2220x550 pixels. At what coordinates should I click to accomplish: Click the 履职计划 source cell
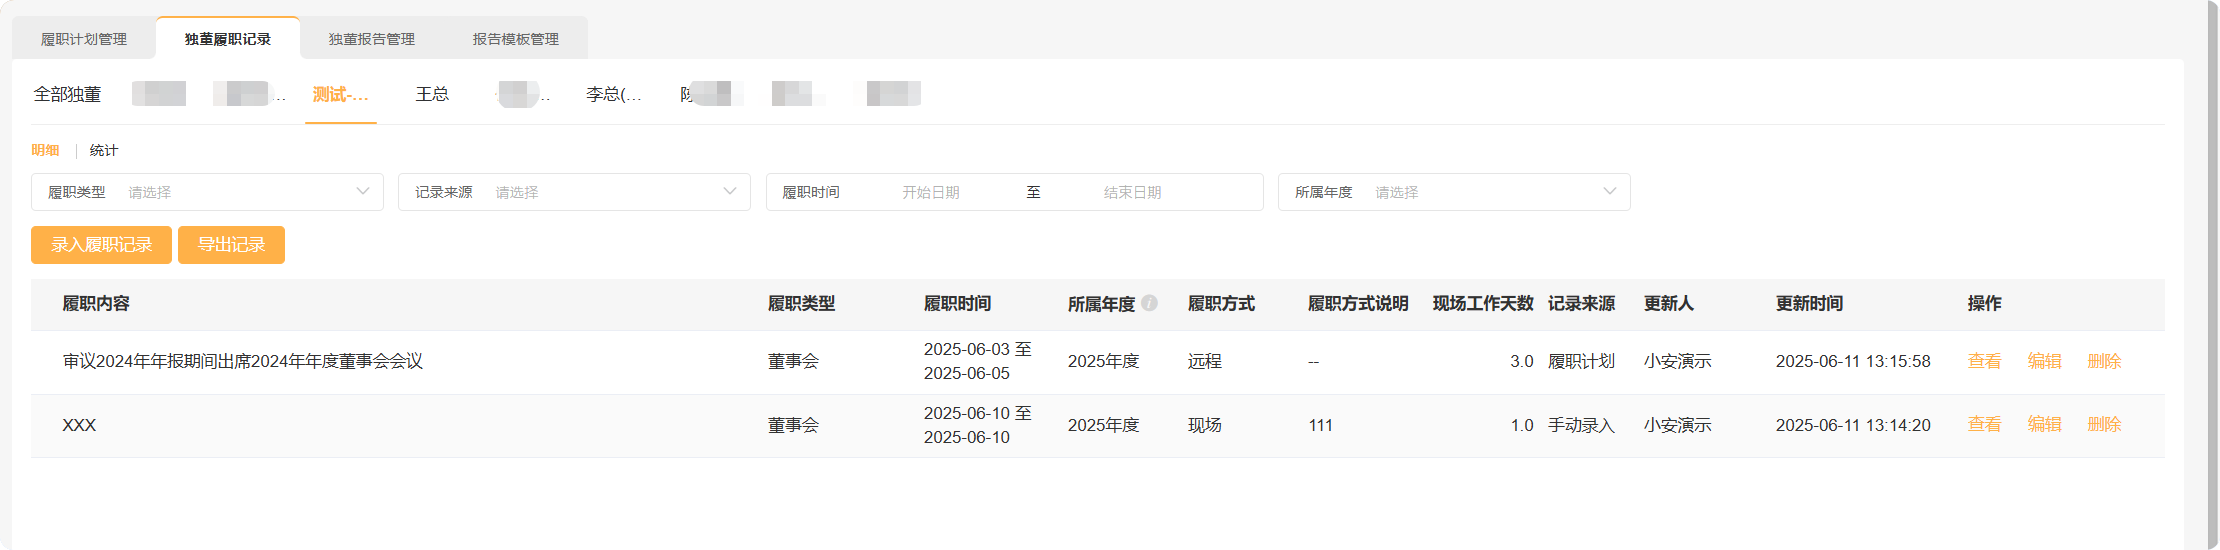[1581, 361]
